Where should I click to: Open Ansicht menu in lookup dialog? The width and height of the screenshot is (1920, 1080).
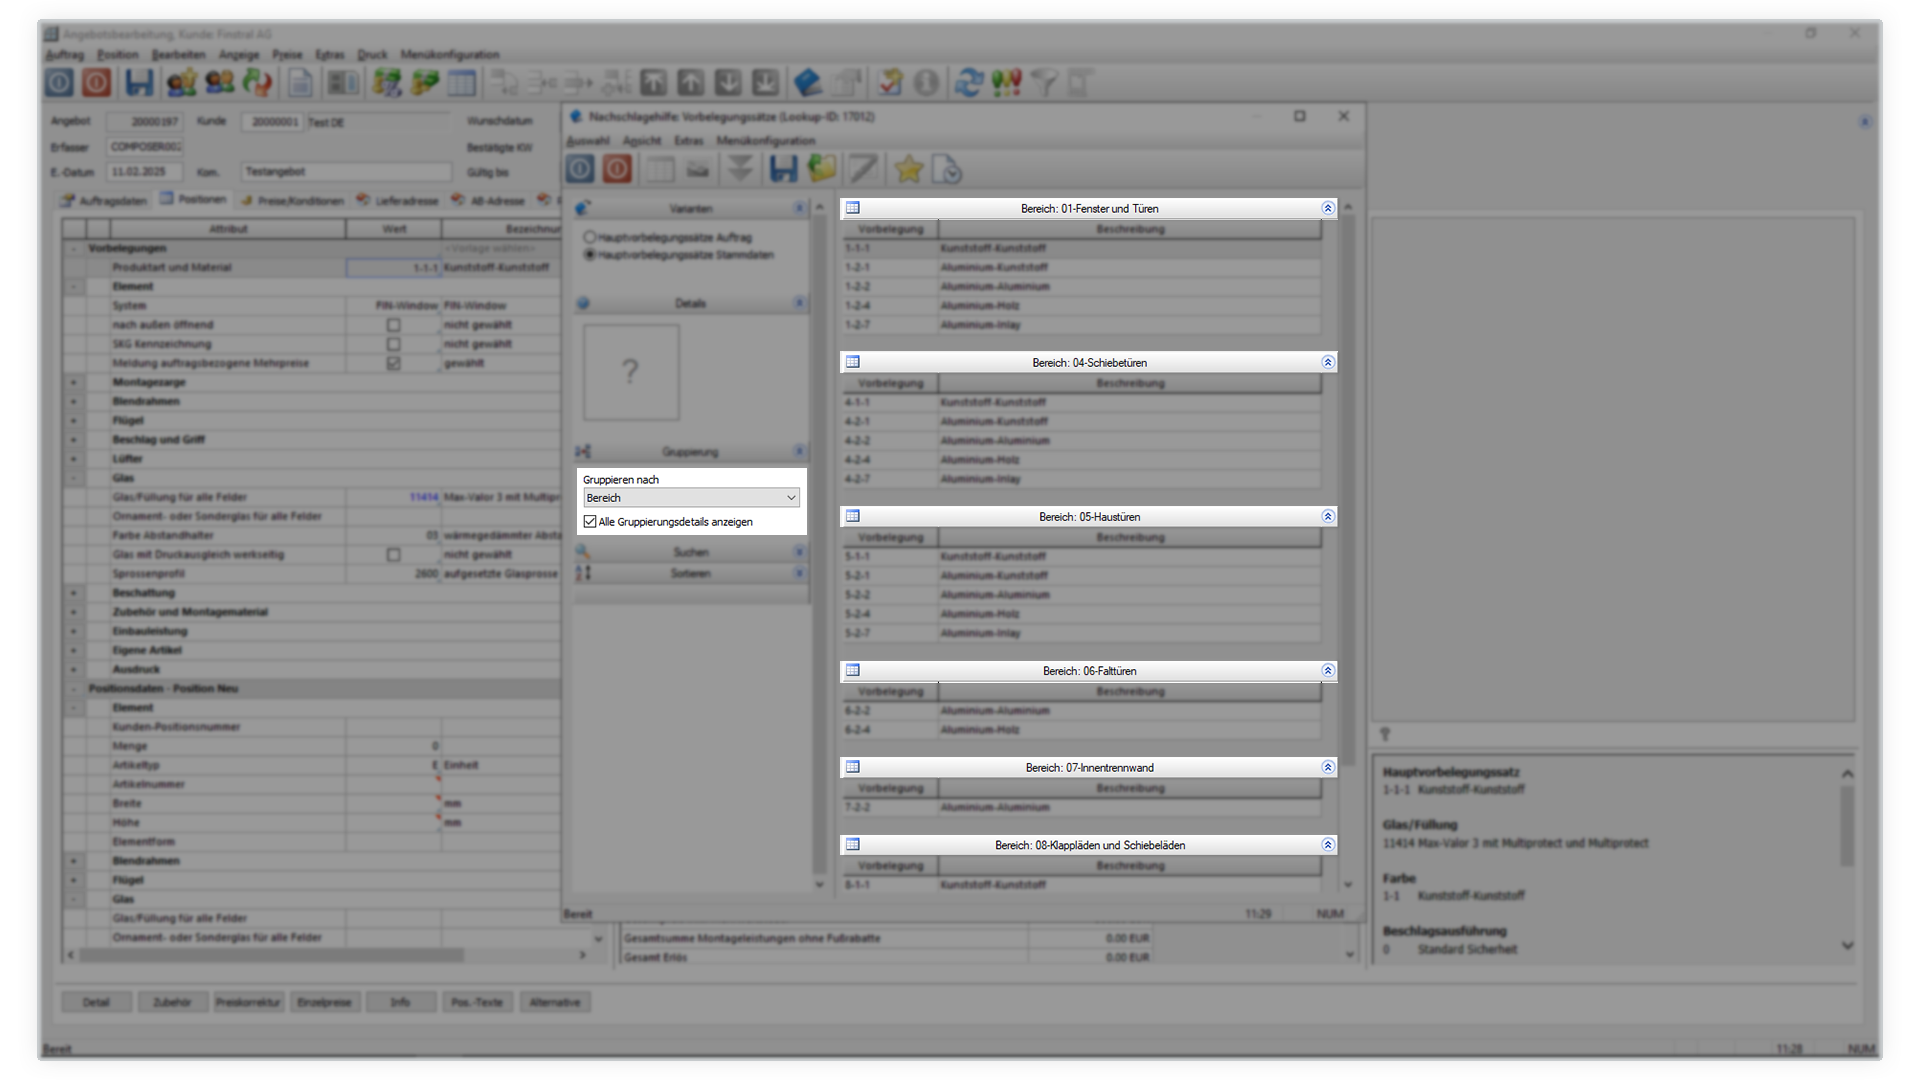[x=642, y=141]
